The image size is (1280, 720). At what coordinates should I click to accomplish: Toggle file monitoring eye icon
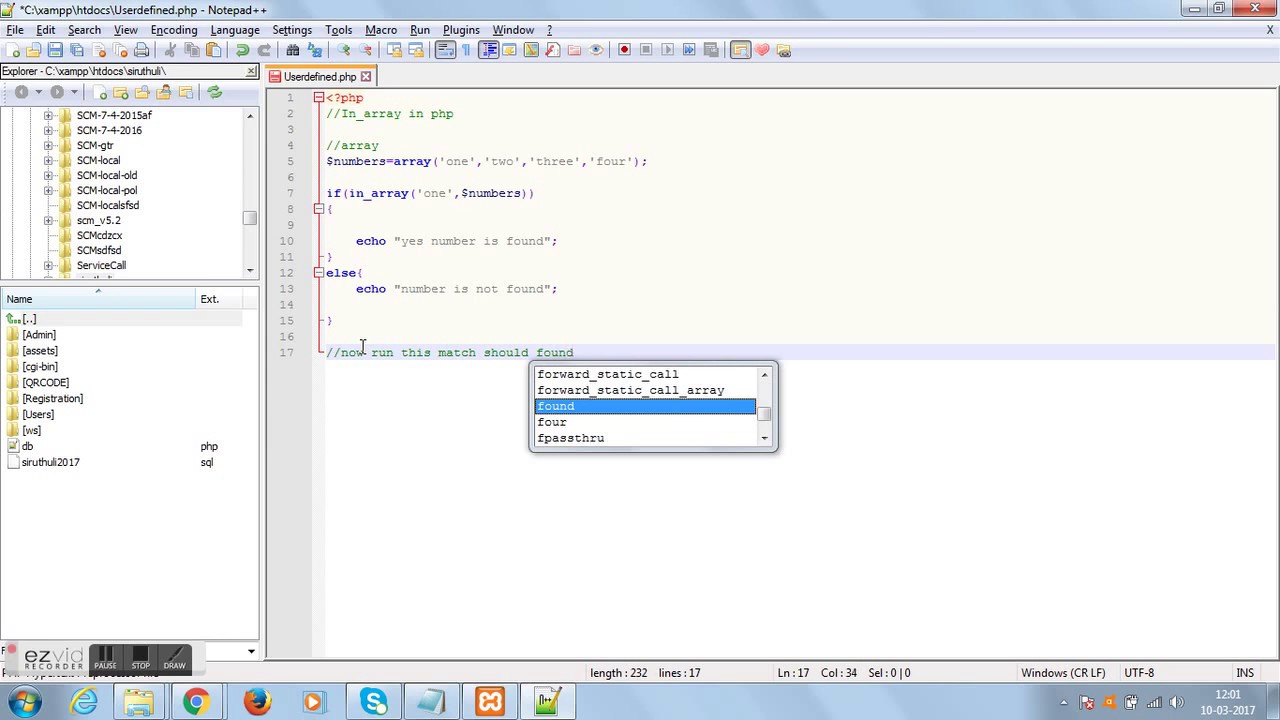(596, 50)
